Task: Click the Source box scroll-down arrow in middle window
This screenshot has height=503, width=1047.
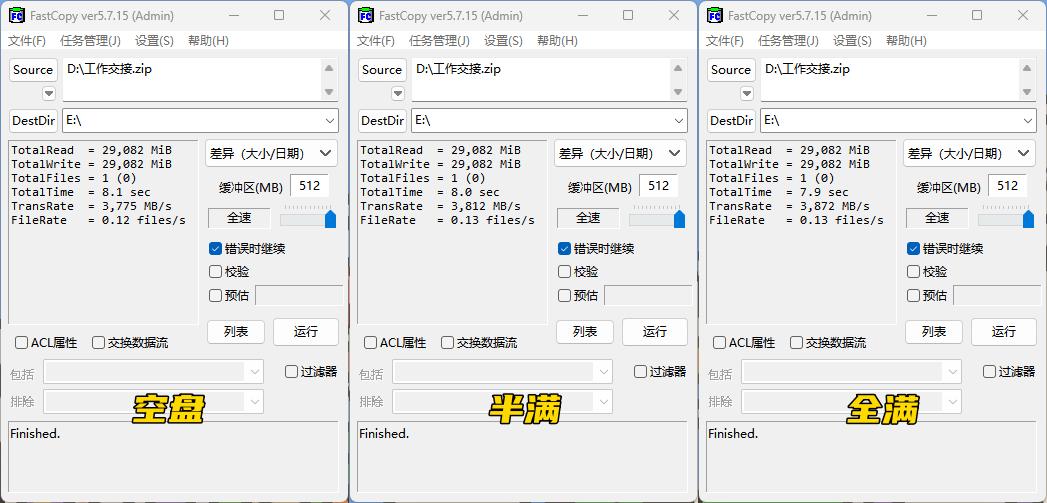Action: pos(678,92)
